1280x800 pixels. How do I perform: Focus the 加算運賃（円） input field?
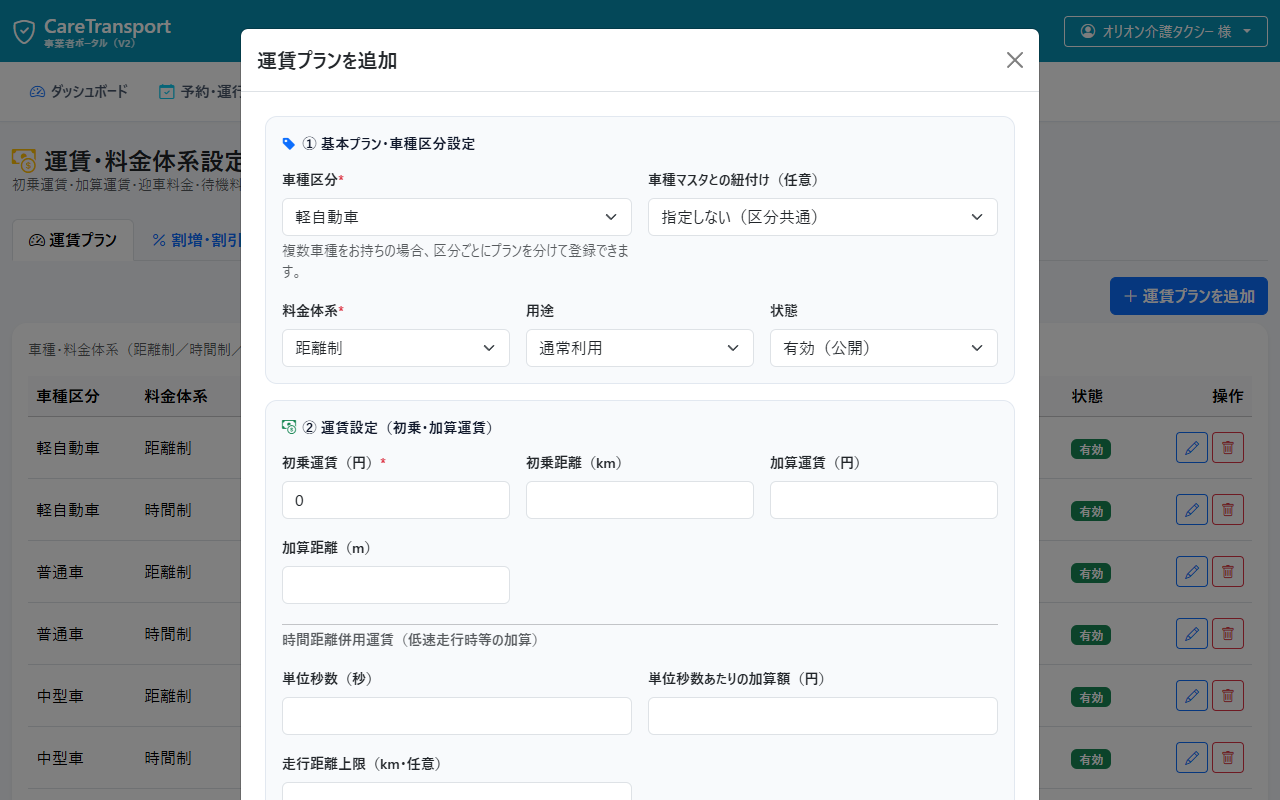[x=884, y=500]
